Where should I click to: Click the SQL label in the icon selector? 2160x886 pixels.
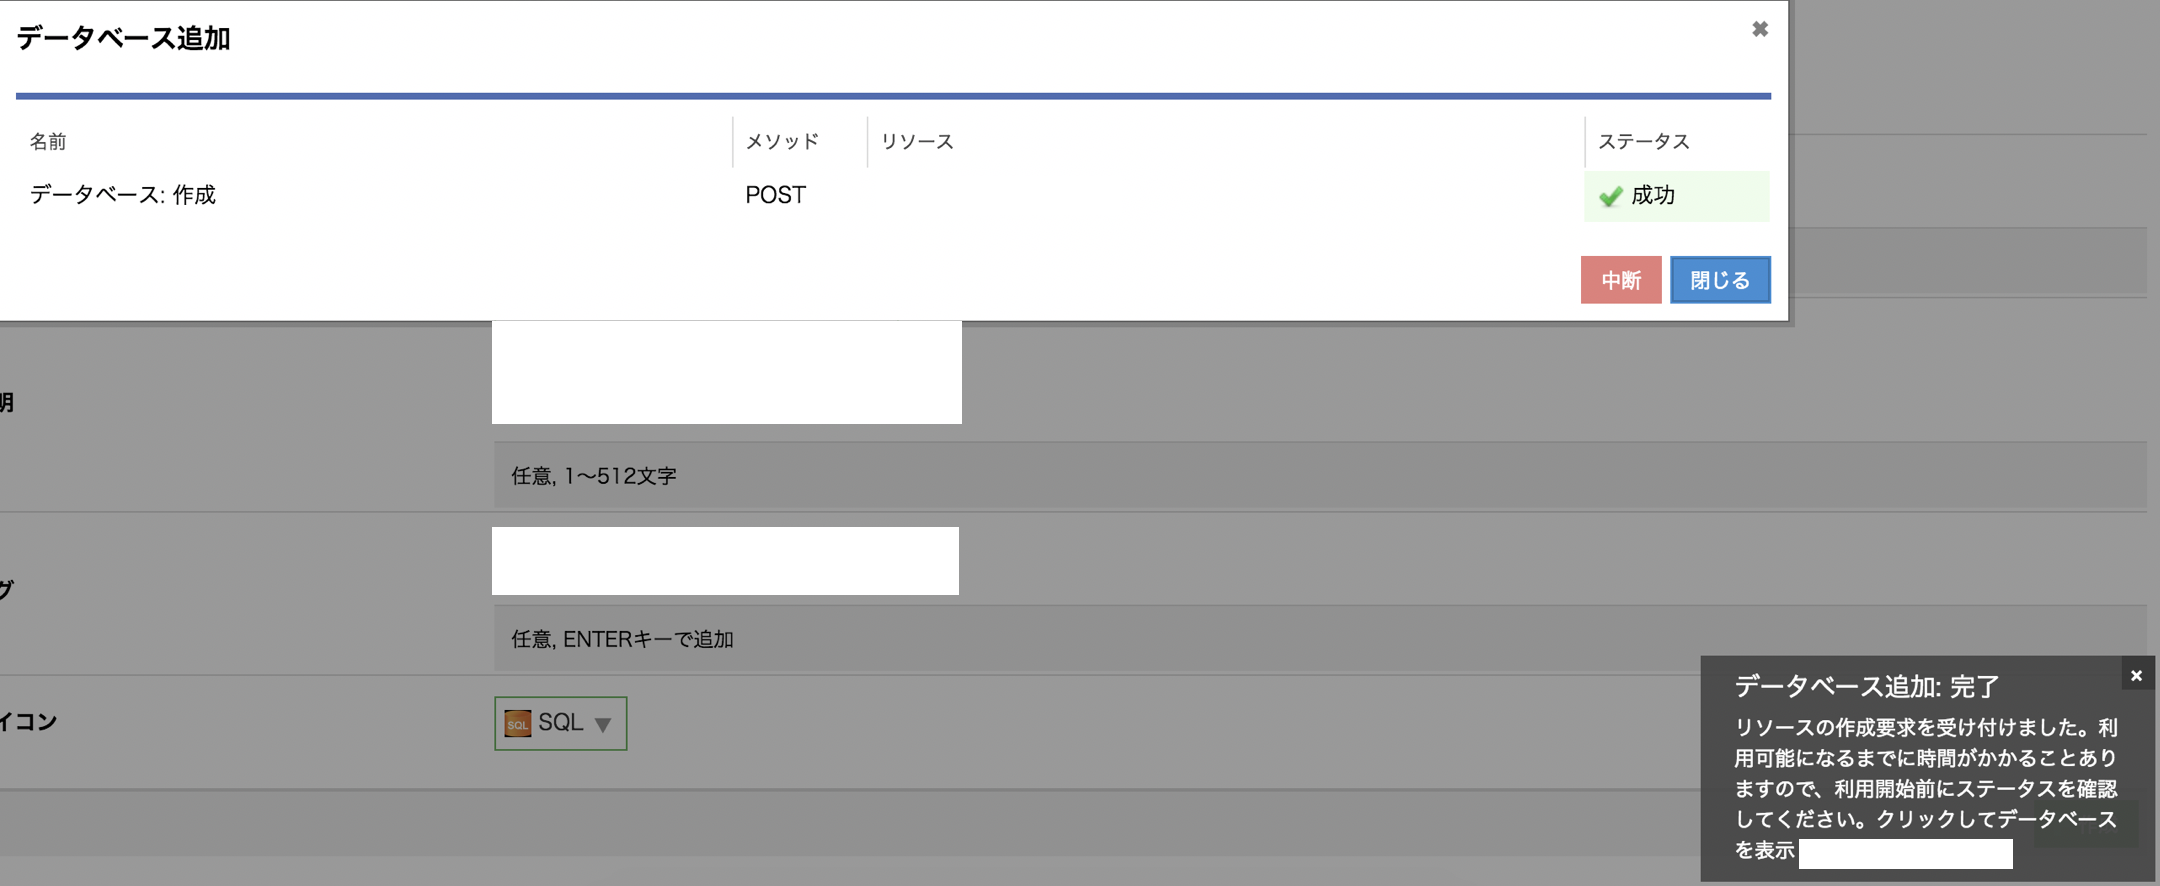click(x=560, y=722)
